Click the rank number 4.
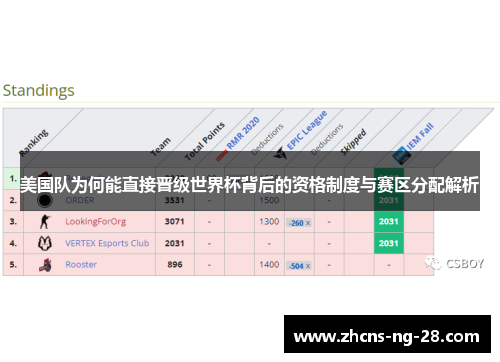The width and height of the screenshot is (500, 362). coord(13,243)
